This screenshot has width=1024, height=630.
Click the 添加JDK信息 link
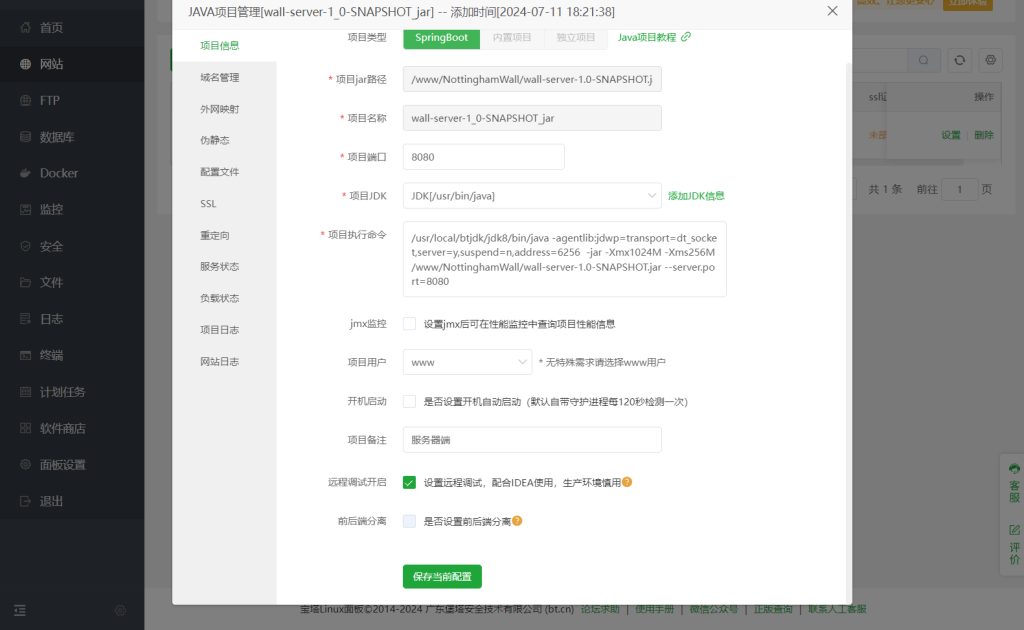696,196
